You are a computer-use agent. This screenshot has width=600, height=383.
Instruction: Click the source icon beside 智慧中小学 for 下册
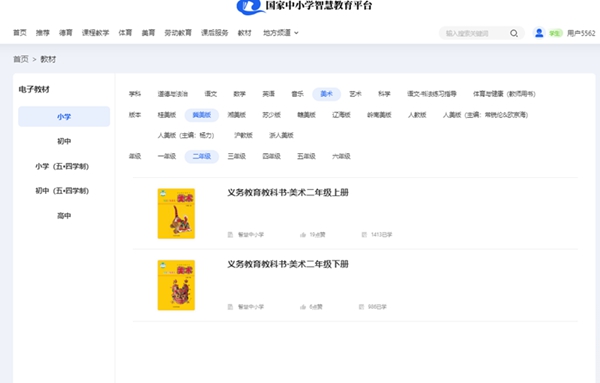pos(230,307)
